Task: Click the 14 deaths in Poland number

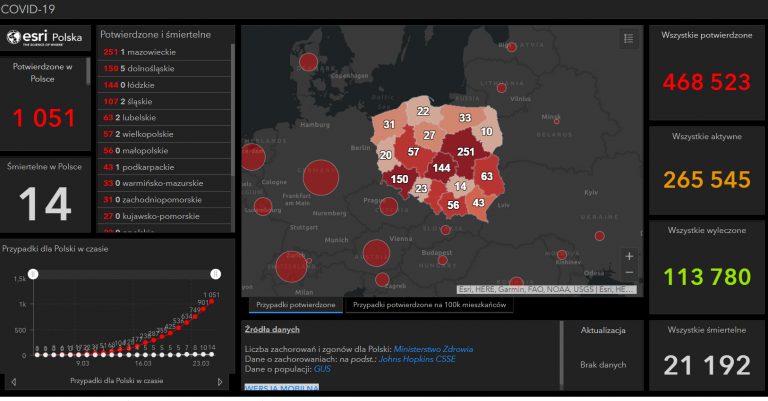Action: (x=45, y=204)
